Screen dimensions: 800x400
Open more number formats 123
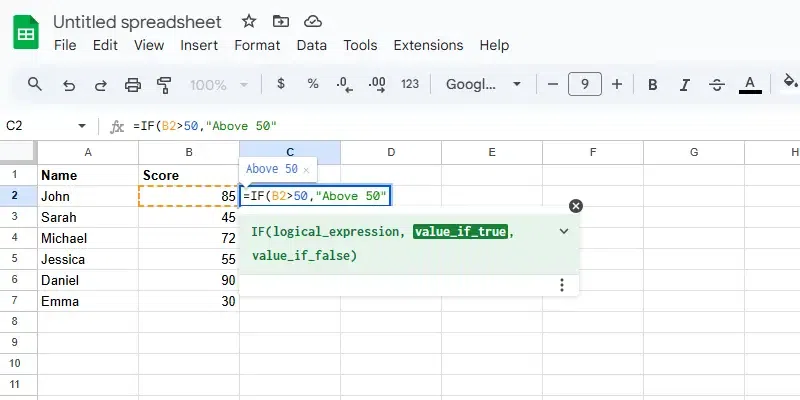click(410, 84)
